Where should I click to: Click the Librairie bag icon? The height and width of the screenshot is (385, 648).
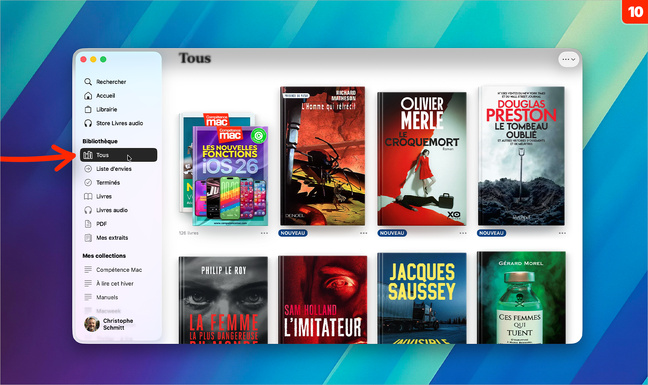[88, 109]
